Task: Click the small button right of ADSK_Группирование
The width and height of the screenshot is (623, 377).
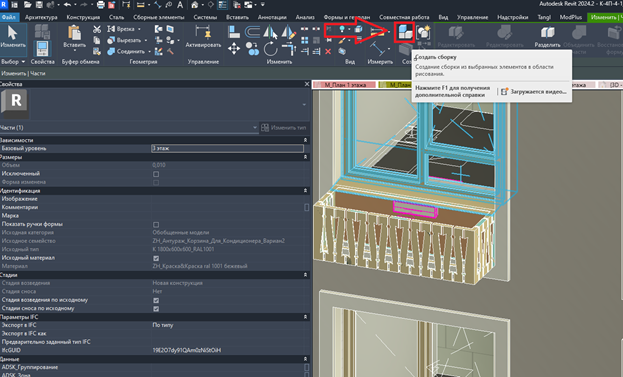Action: (x=306, y=367)
